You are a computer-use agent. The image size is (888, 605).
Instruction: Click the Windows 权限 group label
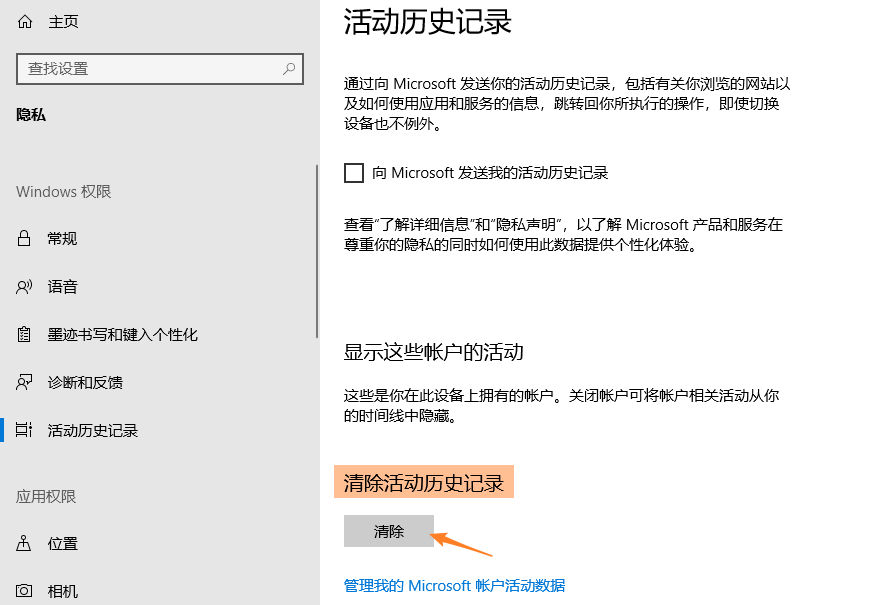pos(63,191)
